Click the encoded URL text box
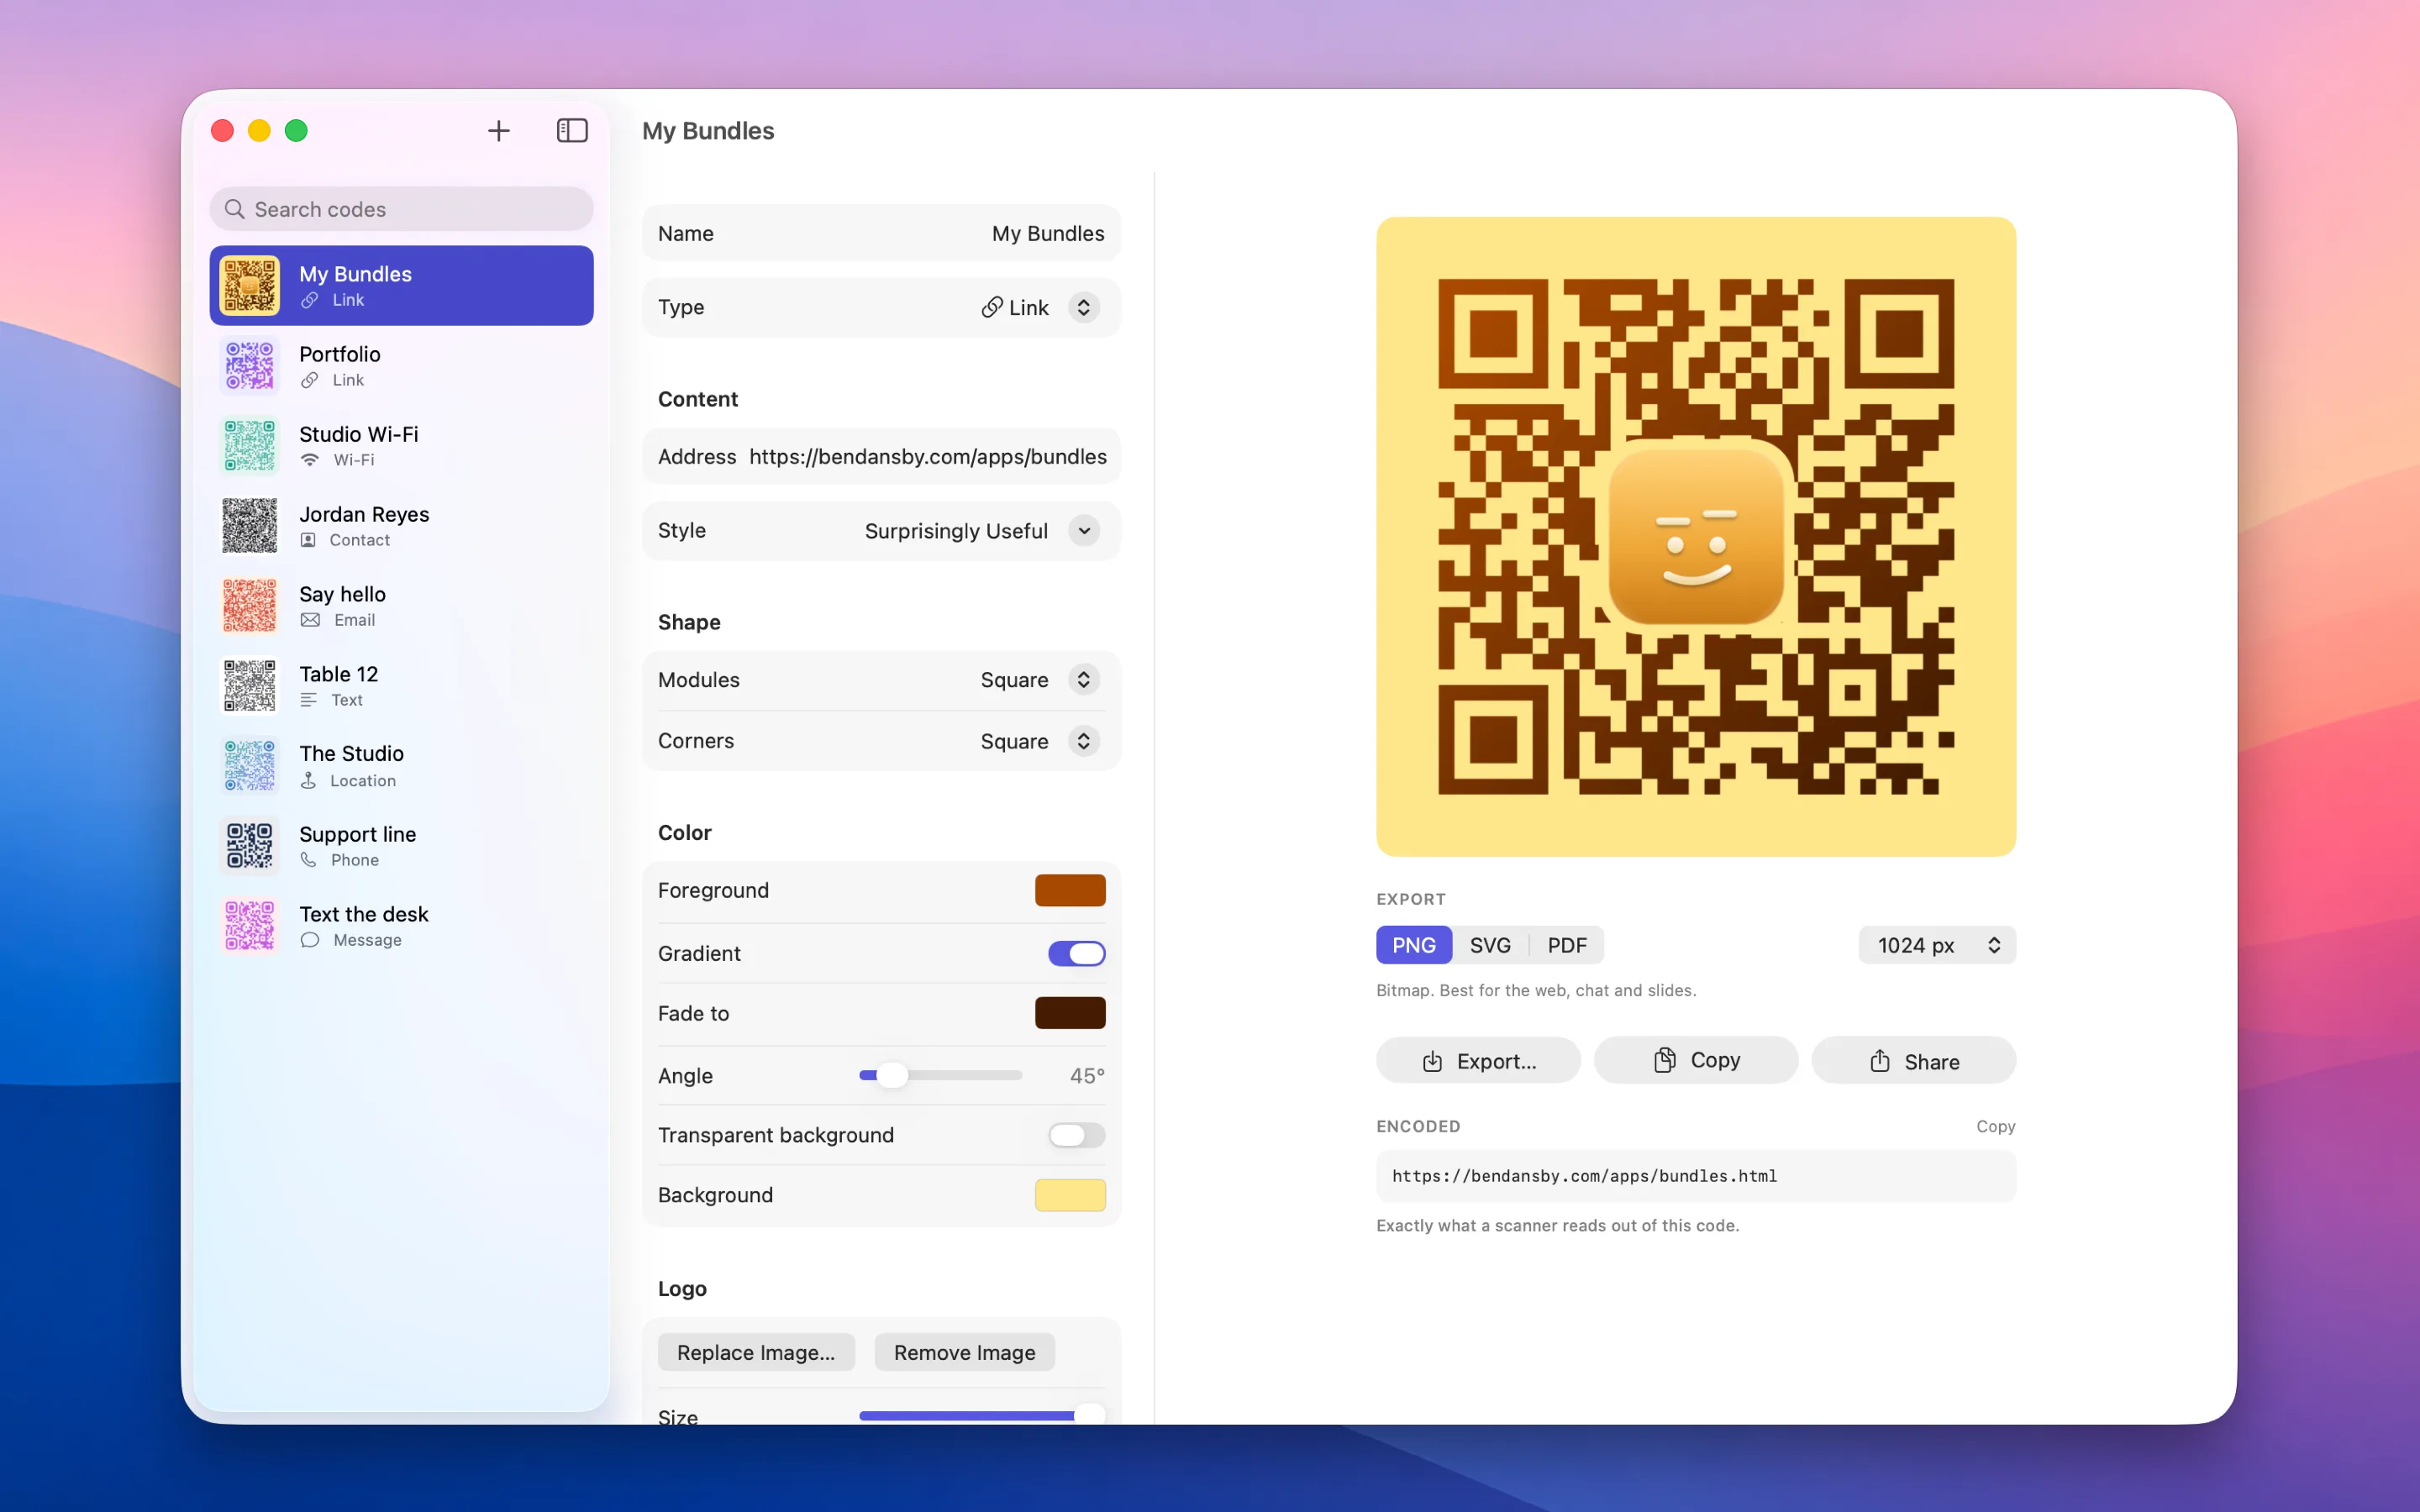2420x1512 pixels. tap(1696, 1176)
